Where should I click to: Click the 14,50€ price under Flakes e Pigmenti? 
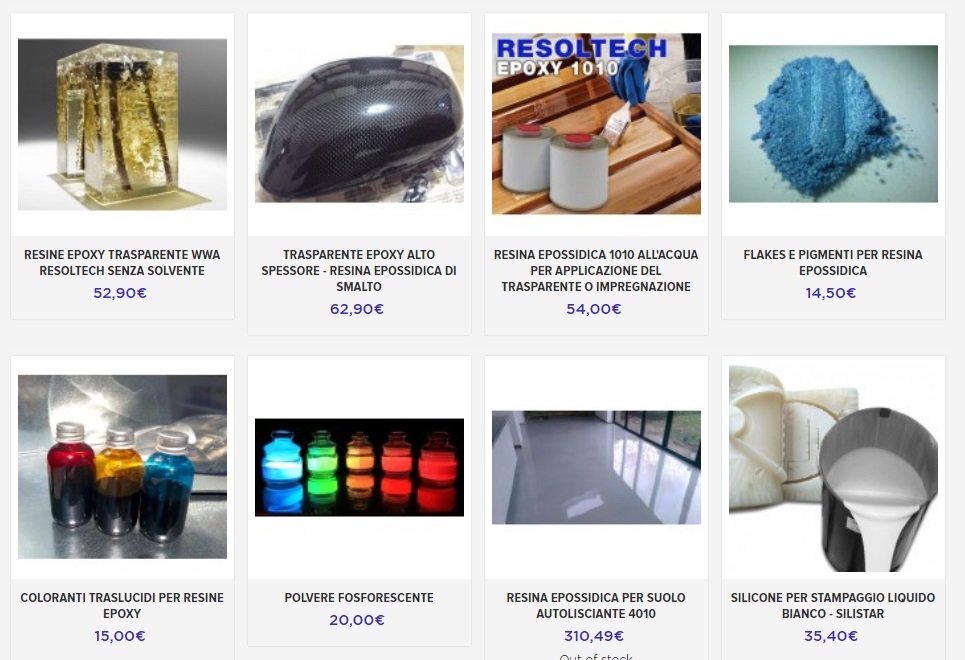[831, 293]
